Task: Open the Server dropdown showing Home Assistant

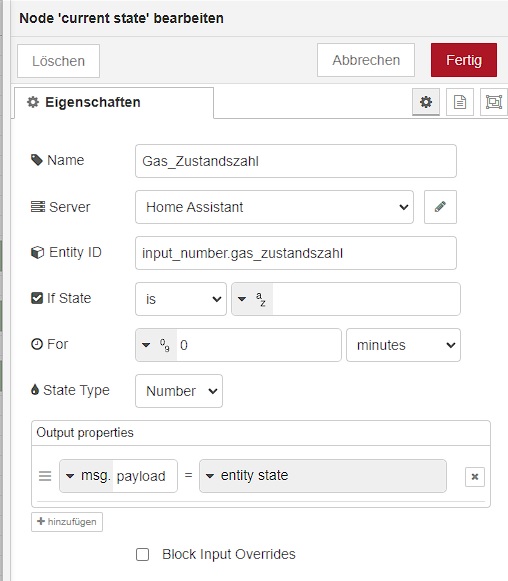Action: pos(274,207)
